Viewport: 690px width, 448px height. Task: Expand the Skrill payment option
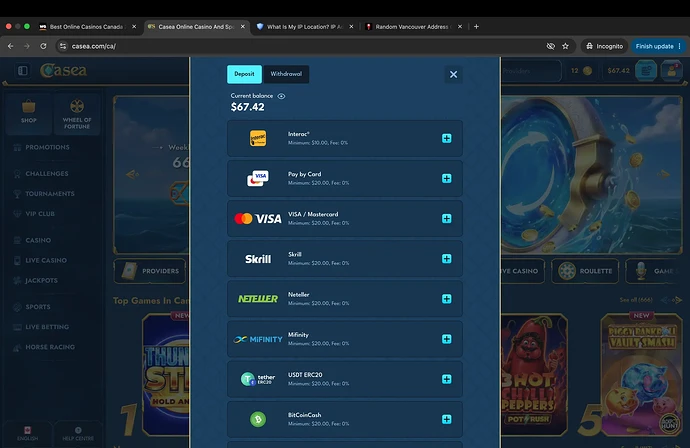click(446, 259)
